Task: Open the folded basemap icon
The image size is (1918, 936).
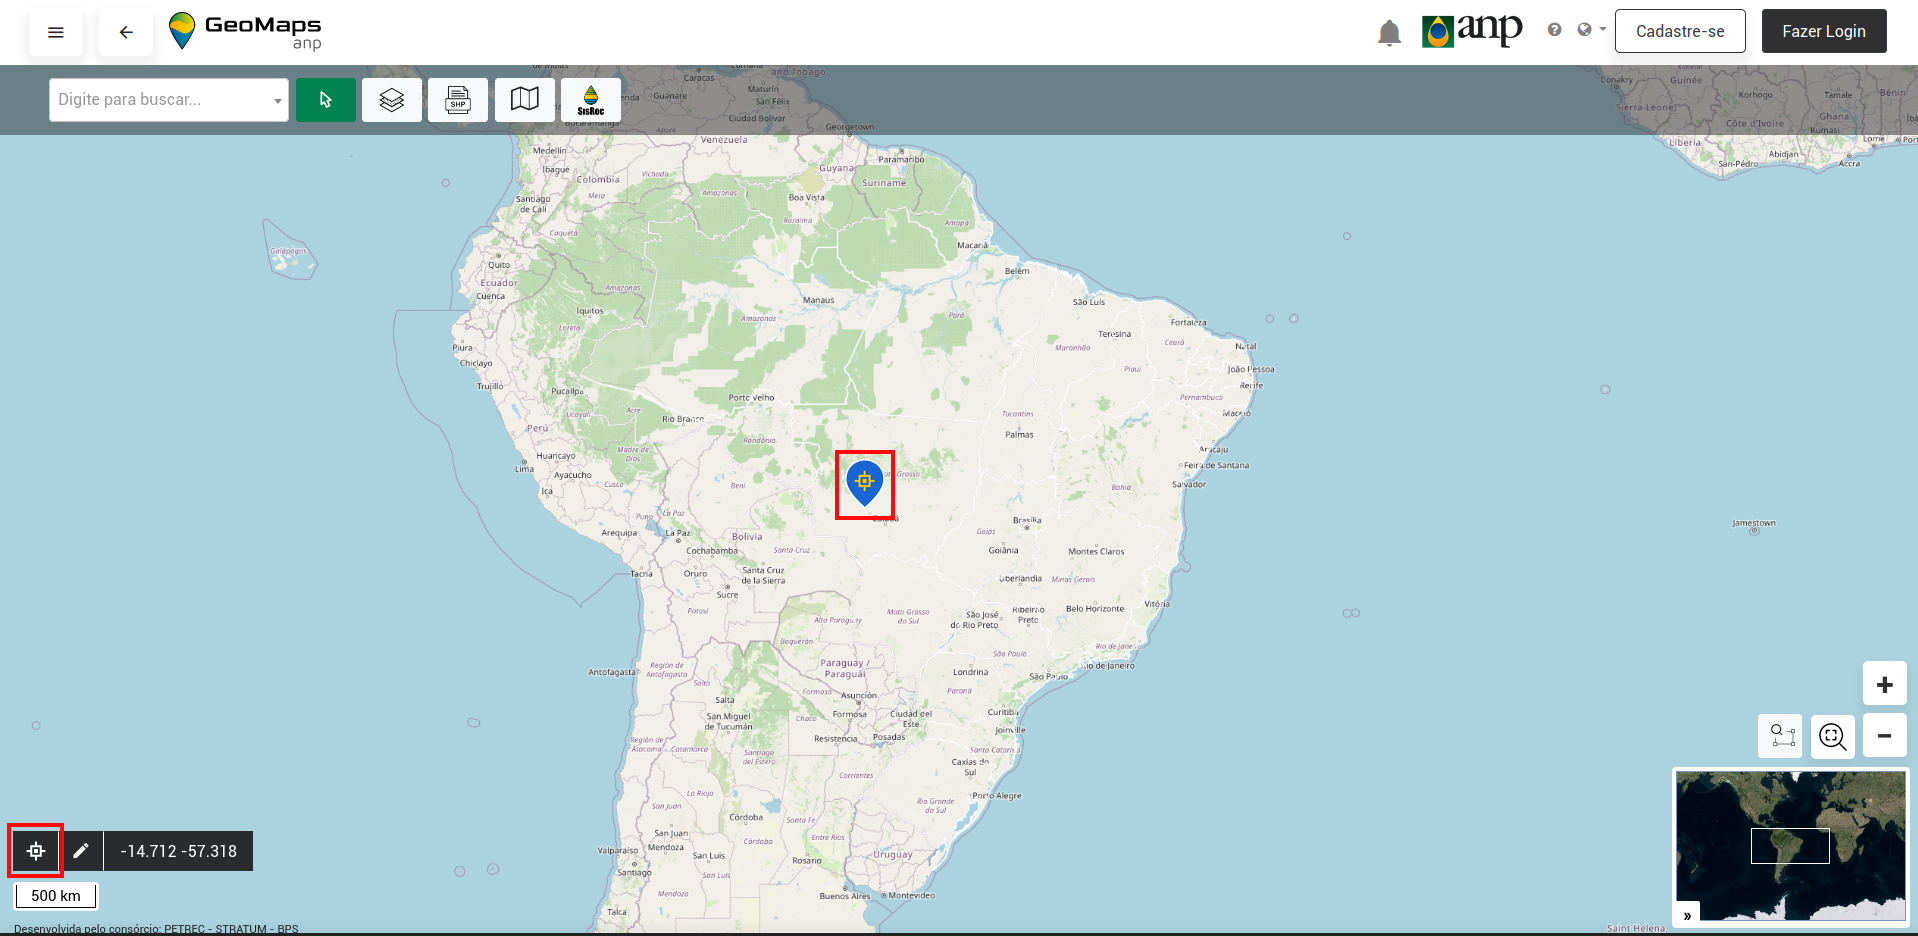Action: click(x=525, y=100)
